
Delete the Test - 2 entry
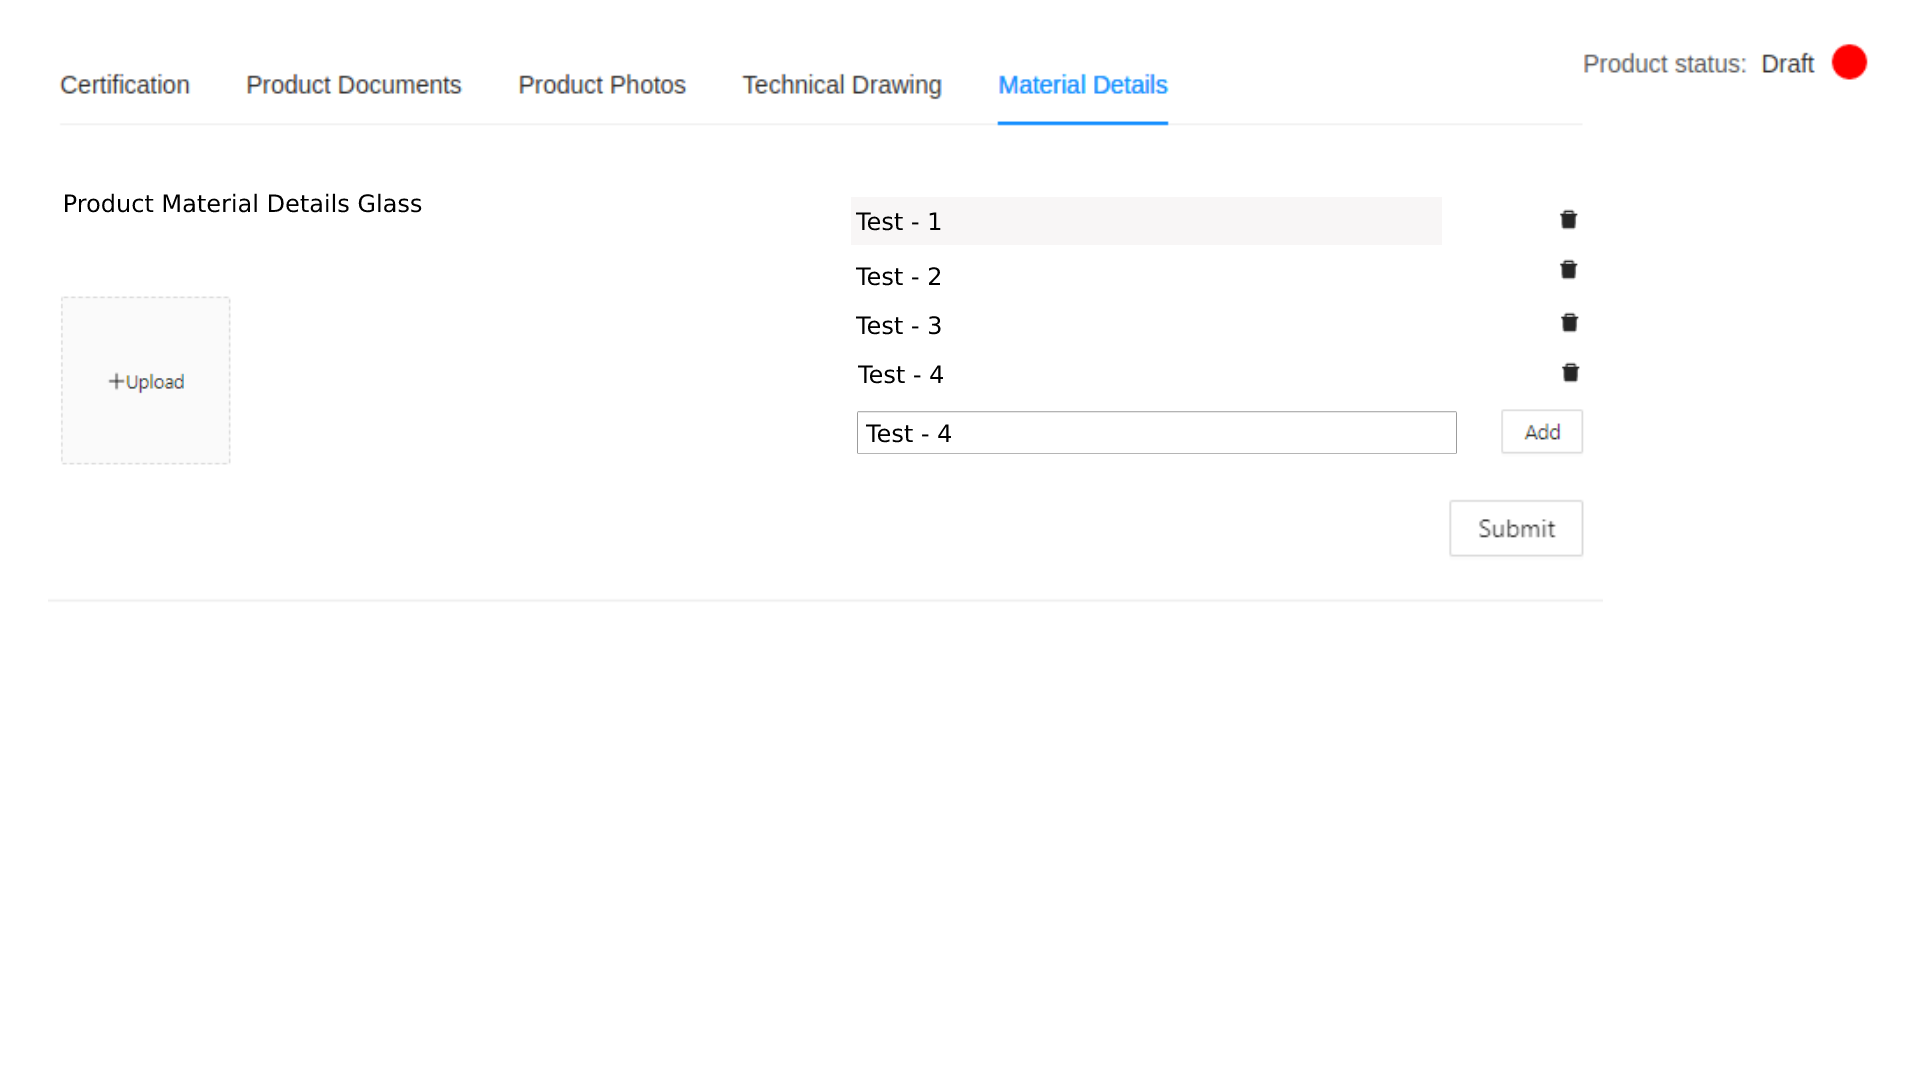[x=1568, y=270]
